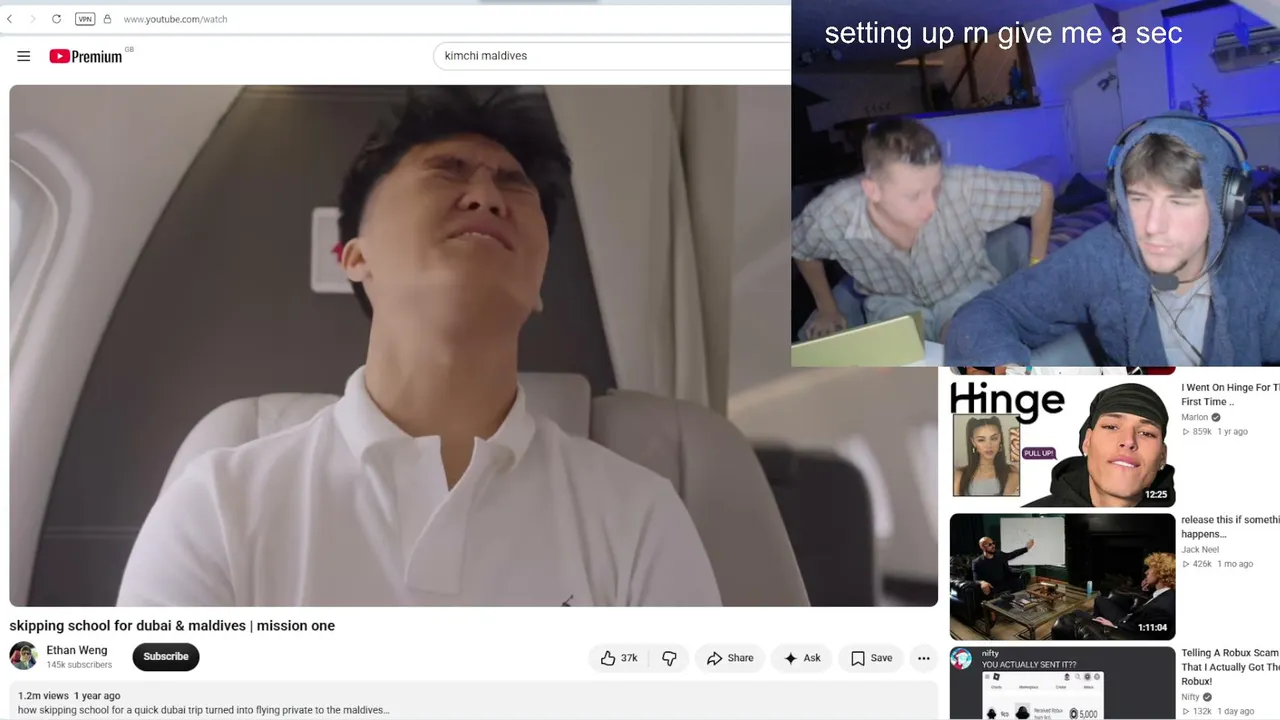Open the three-dot more actions menu

click(x=924, y=658)
